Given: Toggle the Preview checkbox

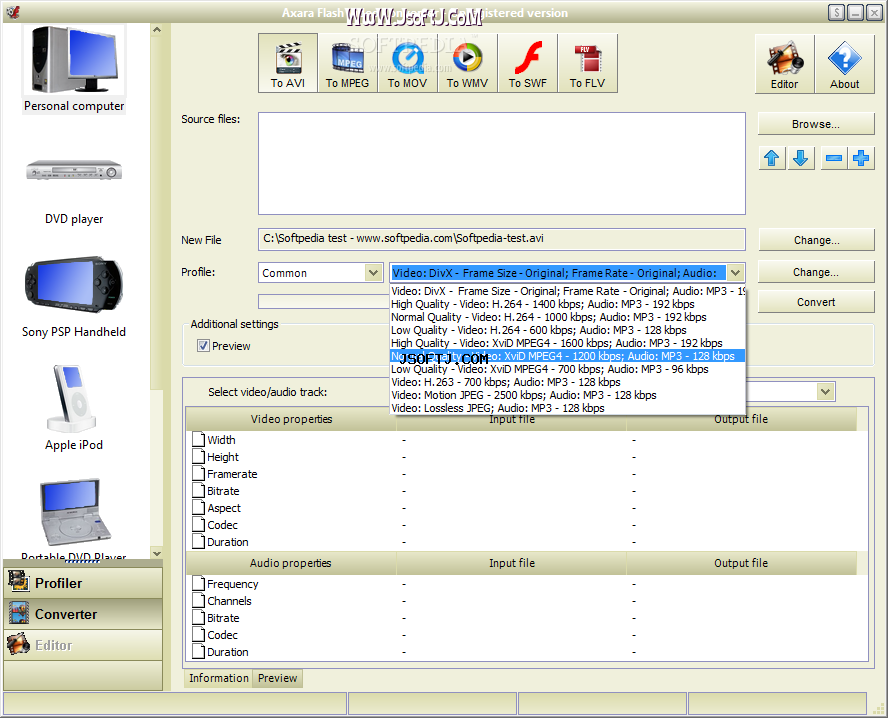Looking at the screenshot, I should (x=203, y=345).
